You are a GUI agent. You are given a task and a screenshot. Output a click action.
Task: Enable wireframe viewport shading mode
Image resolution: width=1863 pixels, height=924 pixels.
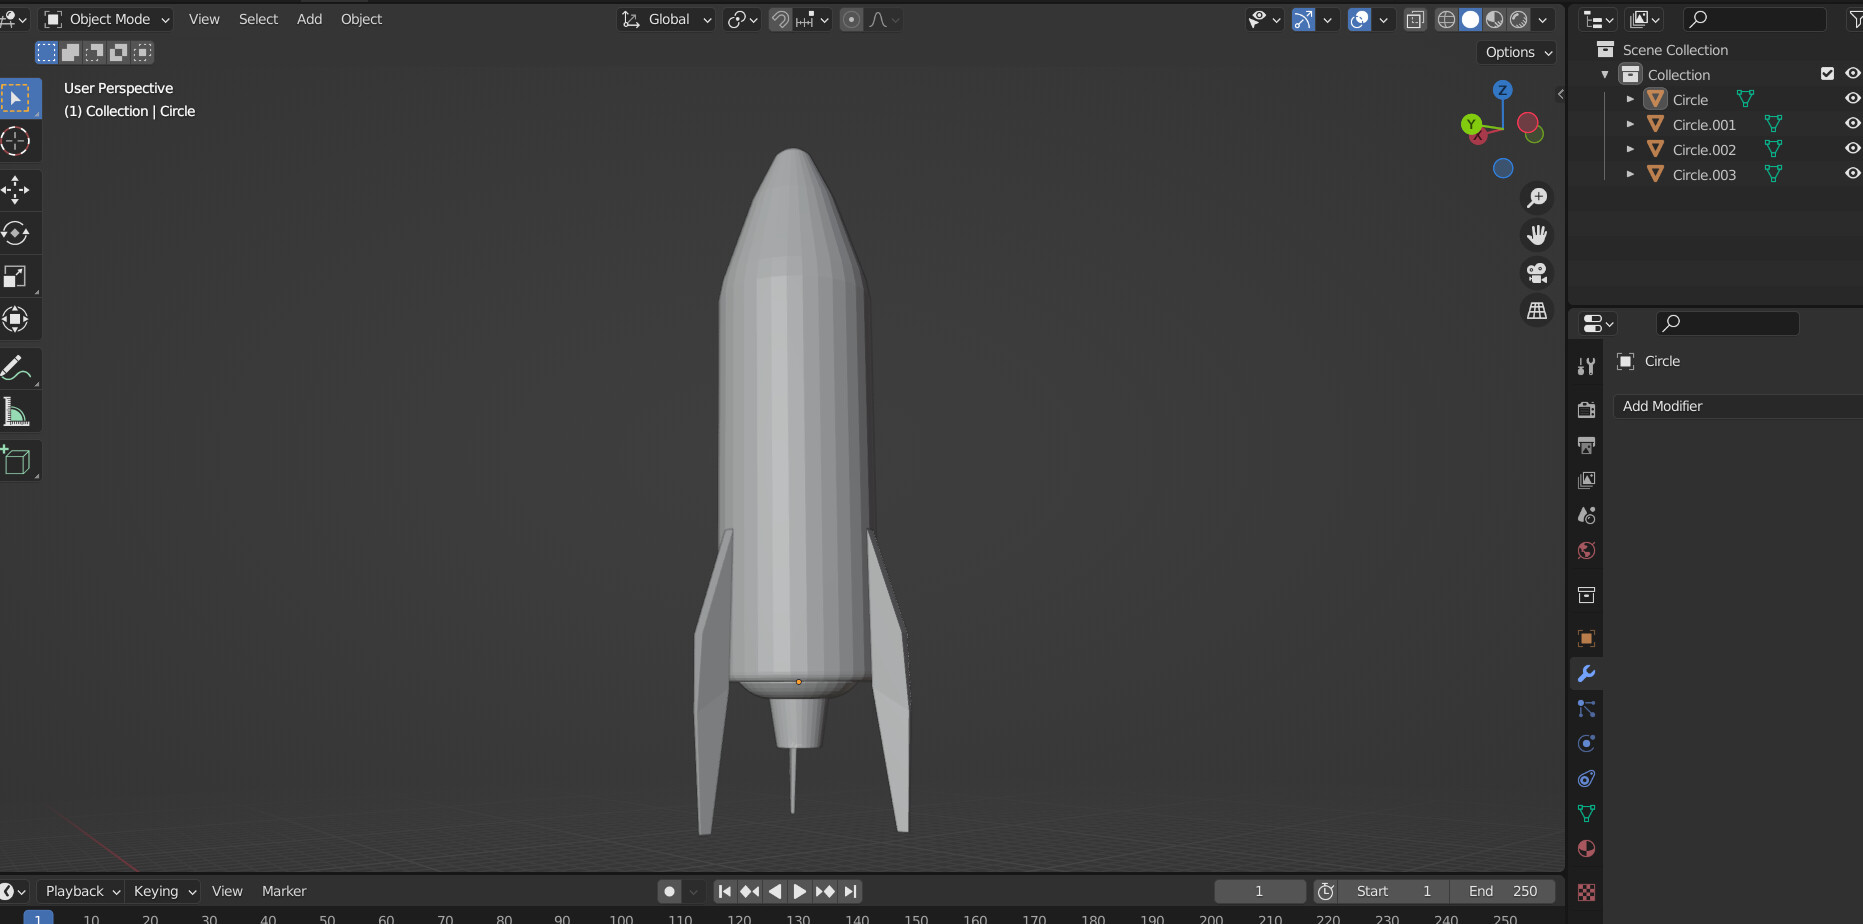pos(1446,19)
